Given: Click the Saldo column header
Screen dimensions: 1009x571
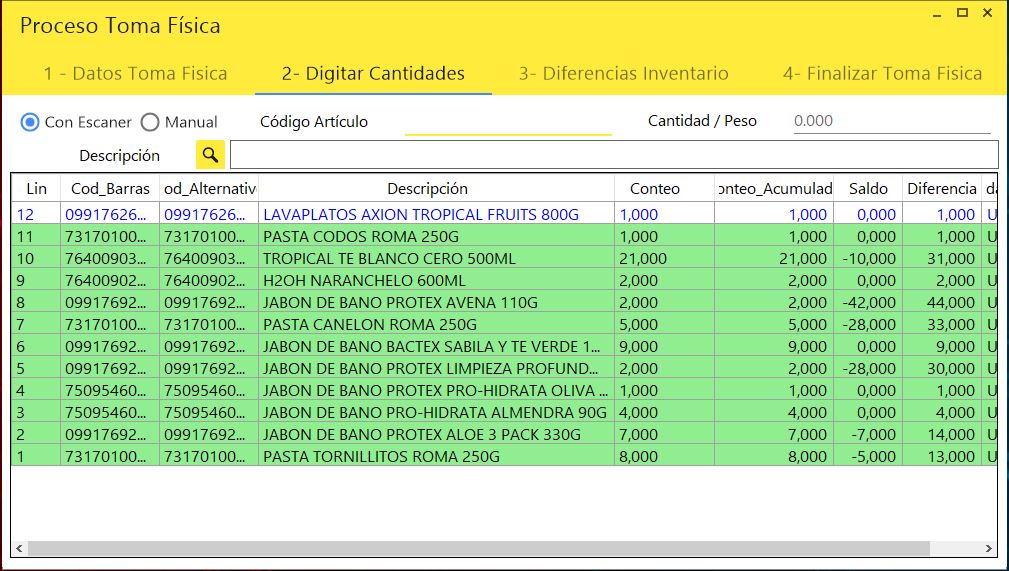Looking at the screenshot, I should [867, 188].
